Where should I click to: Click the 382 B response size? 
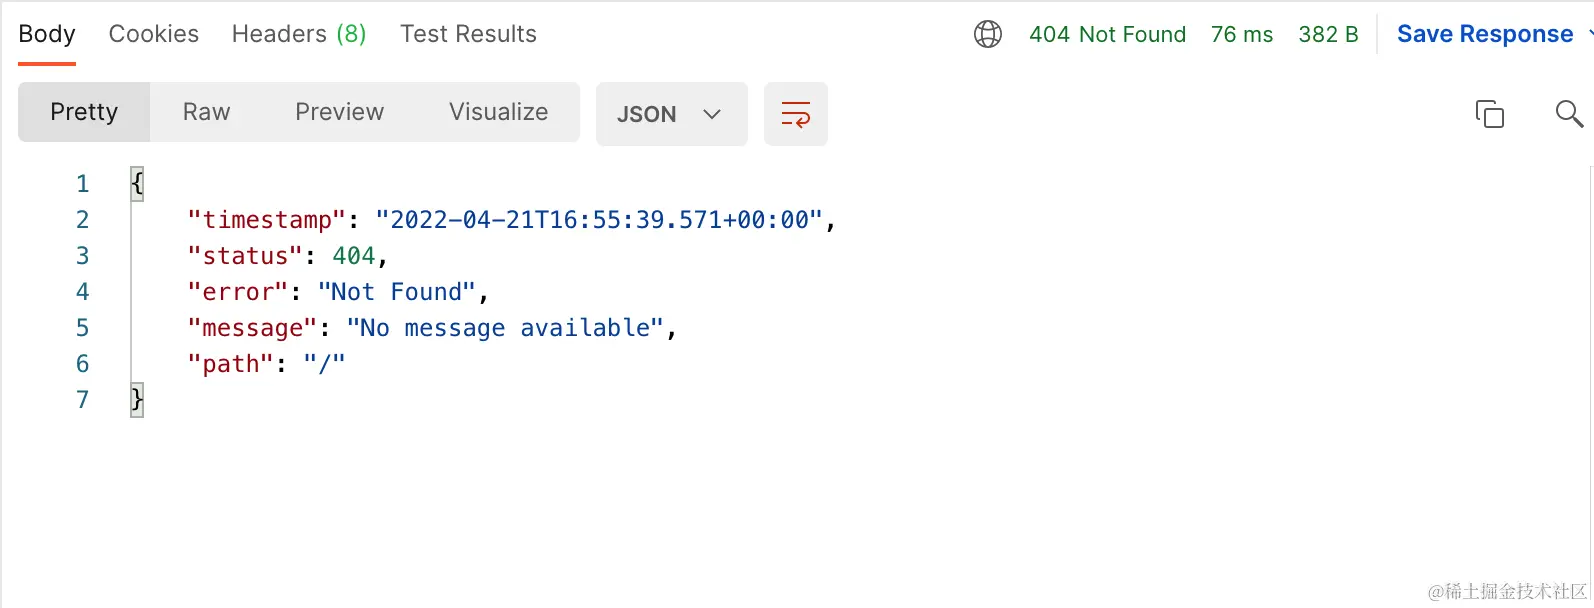click(1328, 34)
